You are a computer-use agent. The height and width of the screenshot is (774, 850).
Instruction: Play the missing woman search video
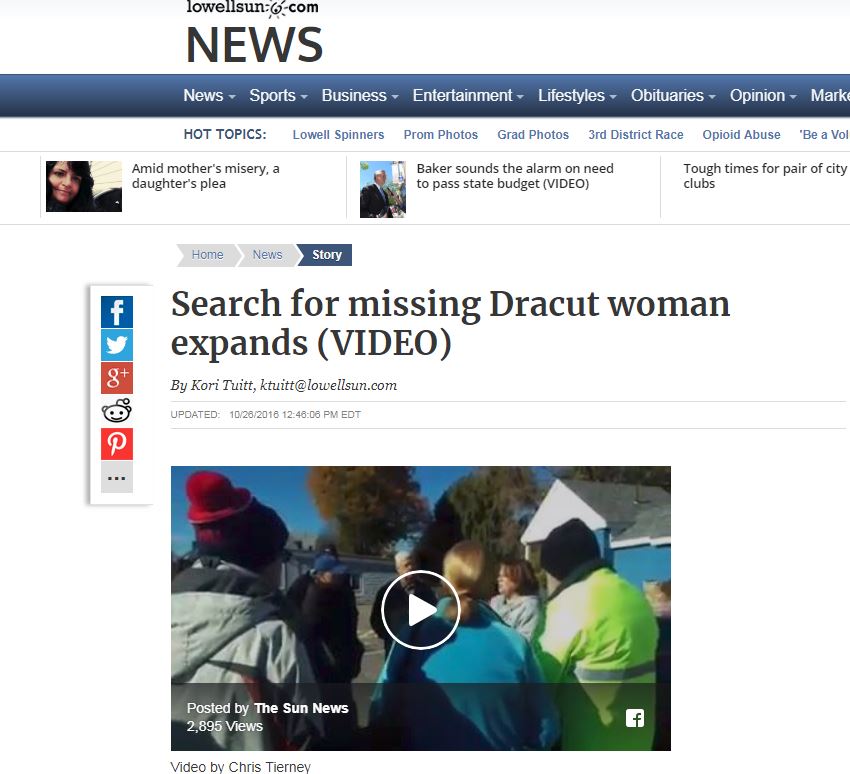[x=421, y=610]
